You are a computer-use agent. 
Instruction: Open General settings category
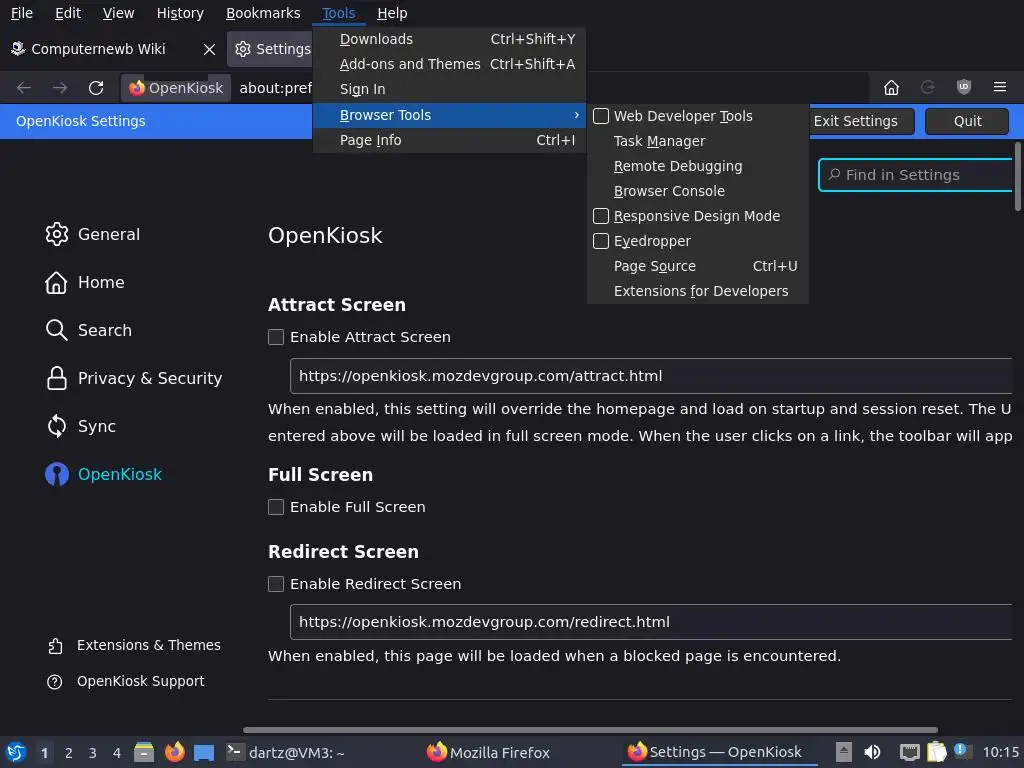93,234
